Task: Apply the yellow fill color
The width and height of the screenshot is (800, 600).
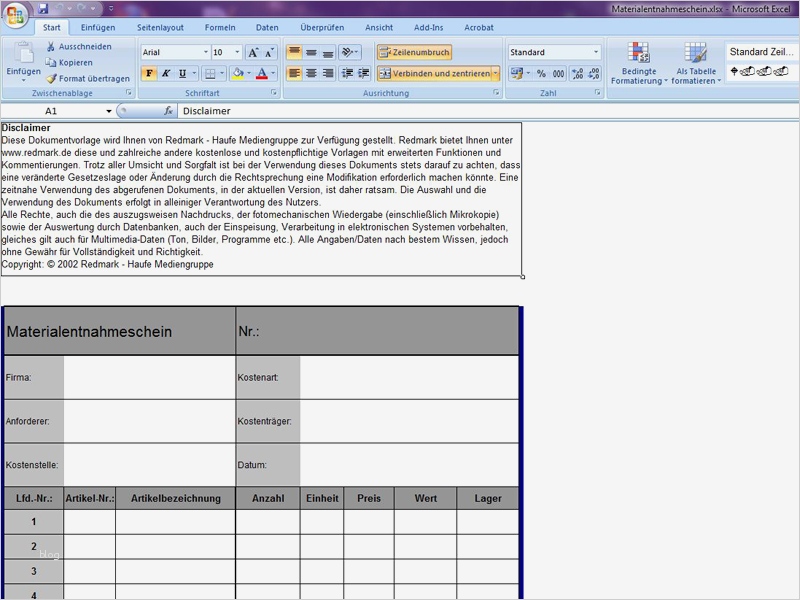Action: (x=238, y=73)
